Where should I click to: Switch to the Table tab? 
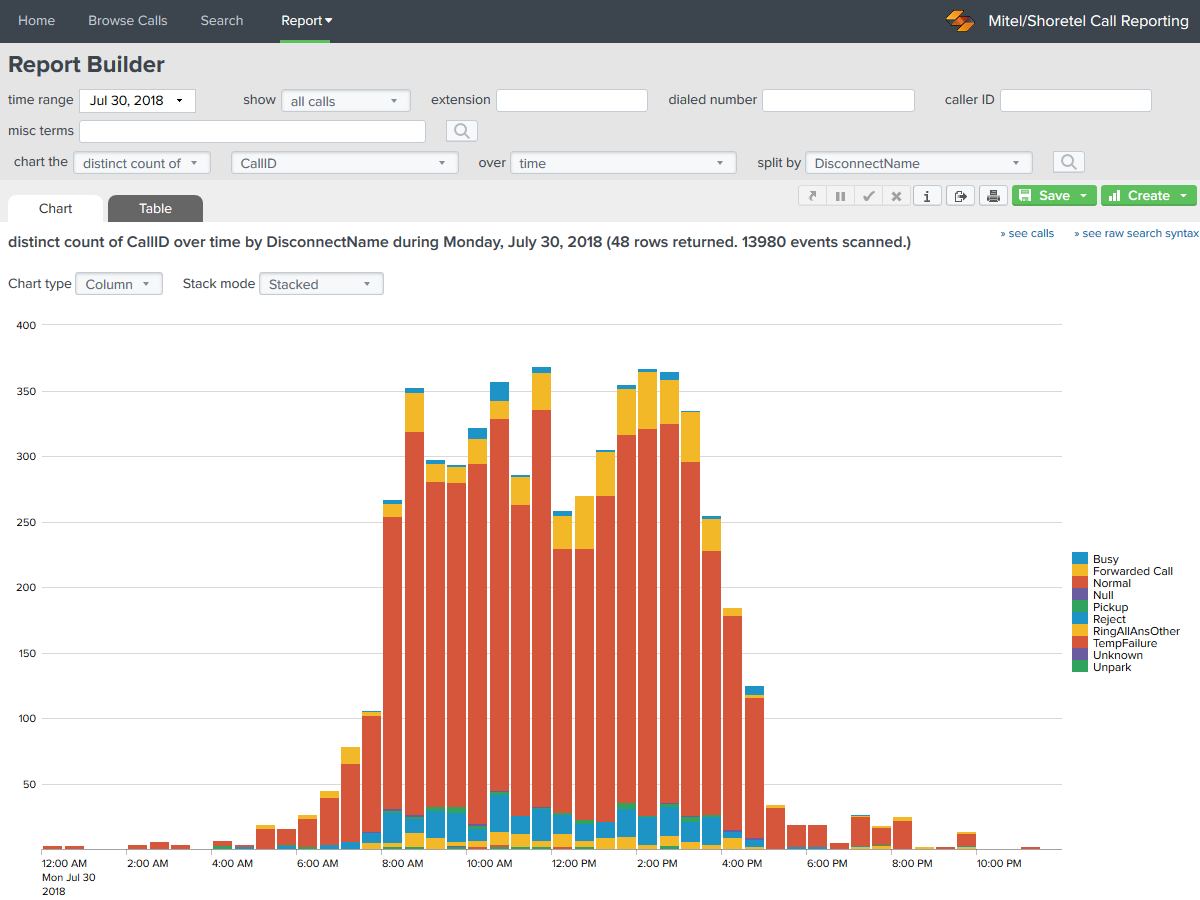pyautogui.click(x=155, y=209)
